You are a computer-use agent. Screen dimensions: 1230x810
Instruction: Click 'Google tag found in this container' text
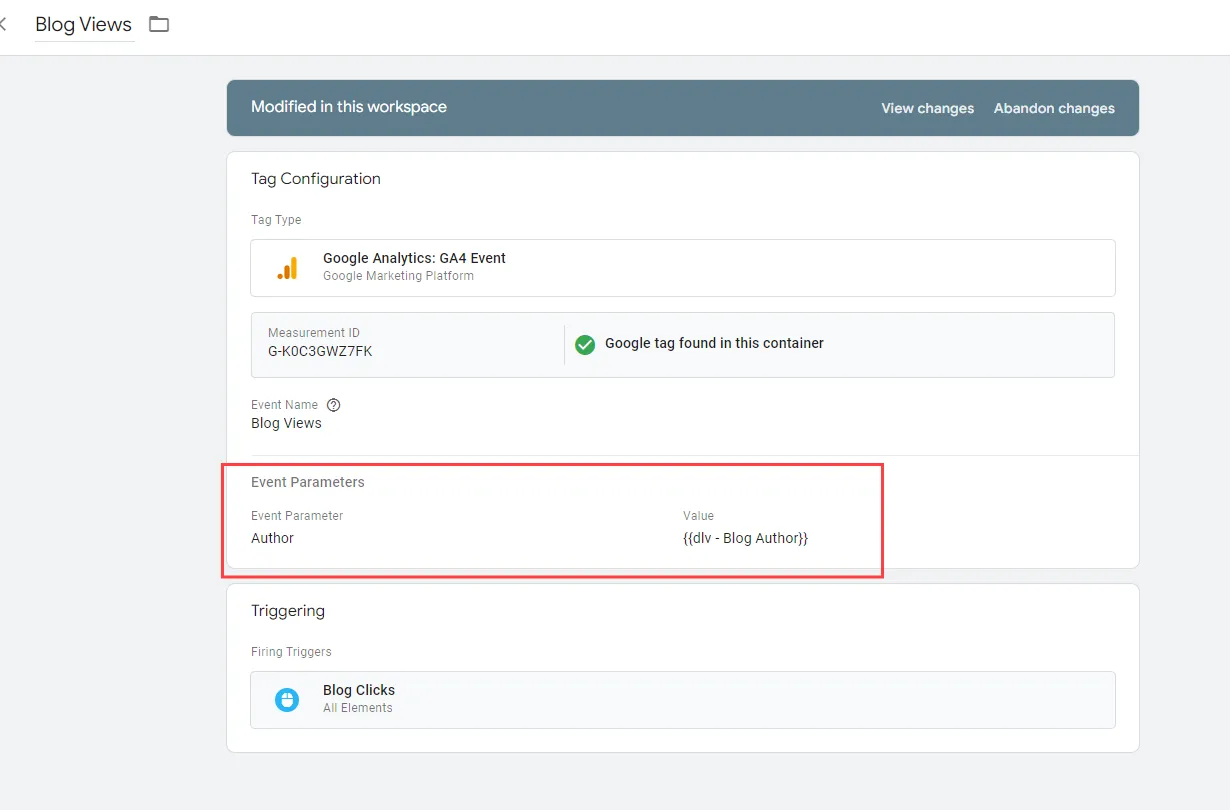[x=714, y=343]
